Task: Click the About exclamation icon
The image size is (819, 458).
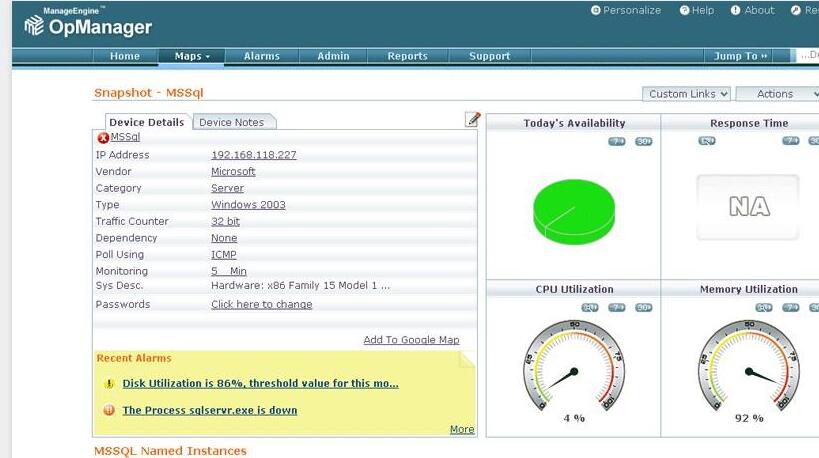Action: pyautogui.click(x=735, y=10)
